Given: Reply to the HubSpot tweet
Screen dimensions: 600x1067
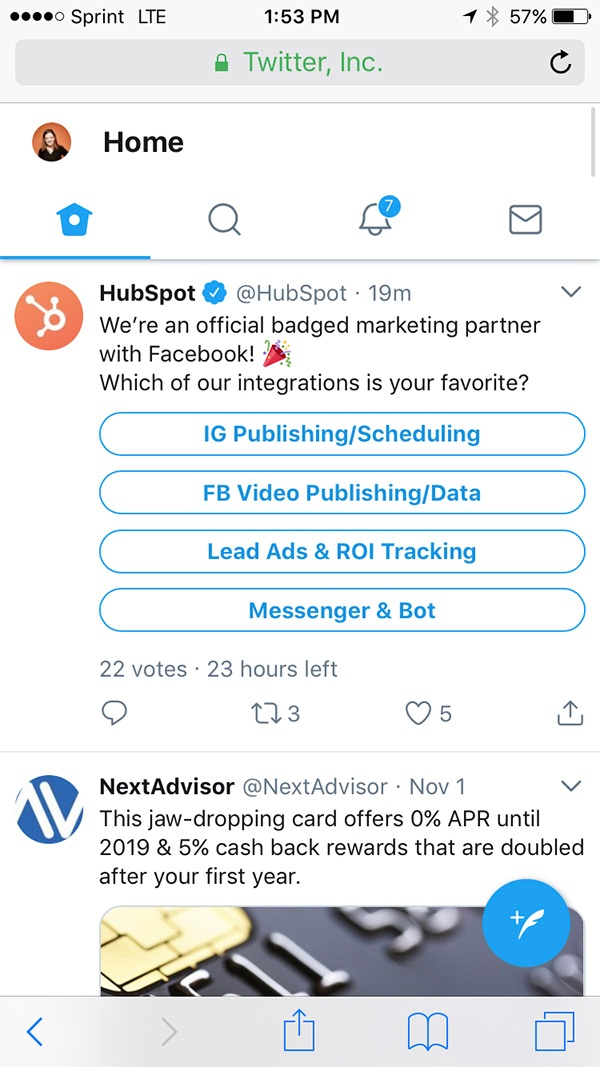Looking at the screenshot, I should [x=115, y=713].
